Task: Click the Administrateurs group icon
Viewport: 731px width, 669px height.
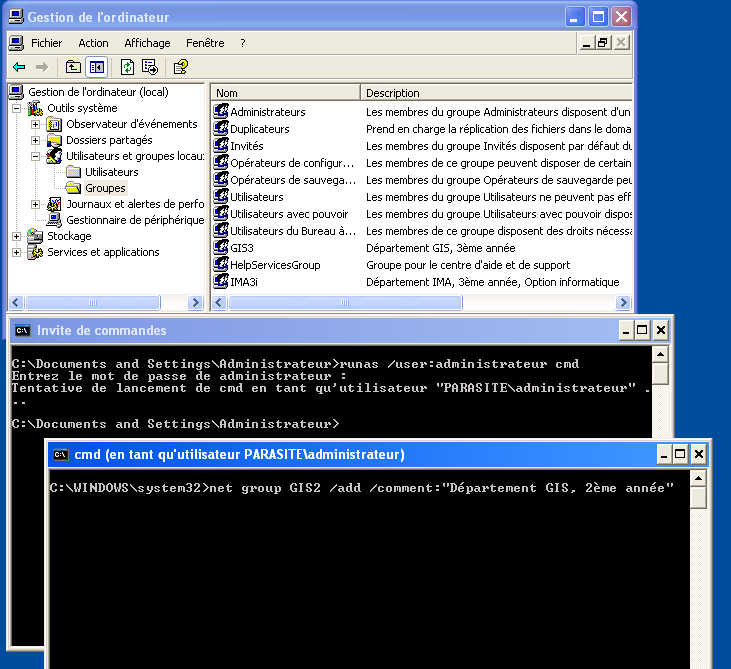Action: coord(221,111)
